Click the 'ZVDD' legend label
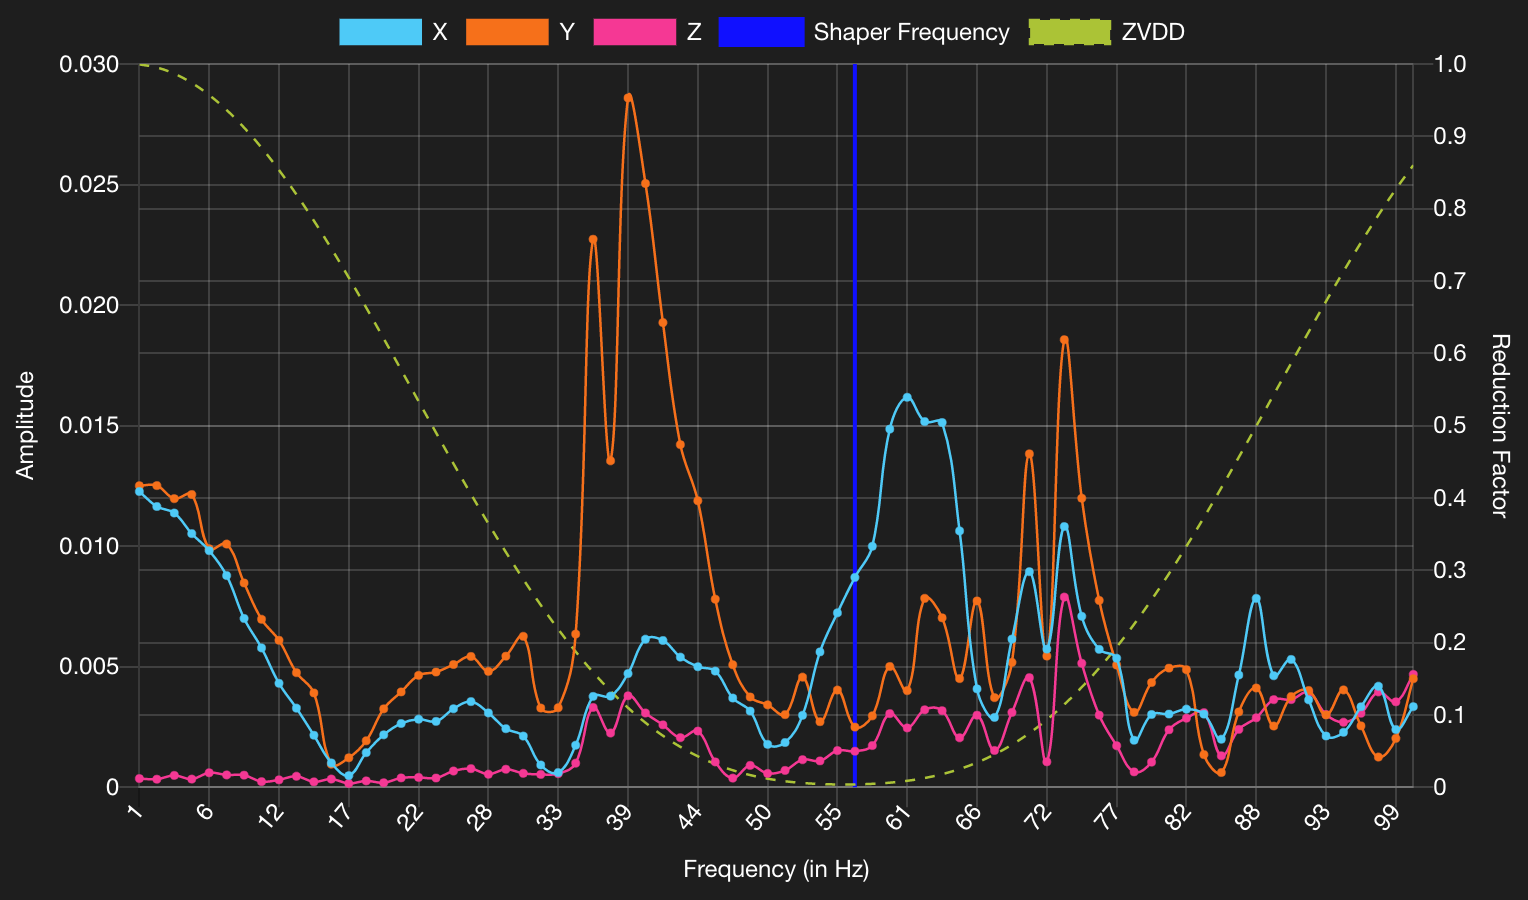 coord(1153,32)
